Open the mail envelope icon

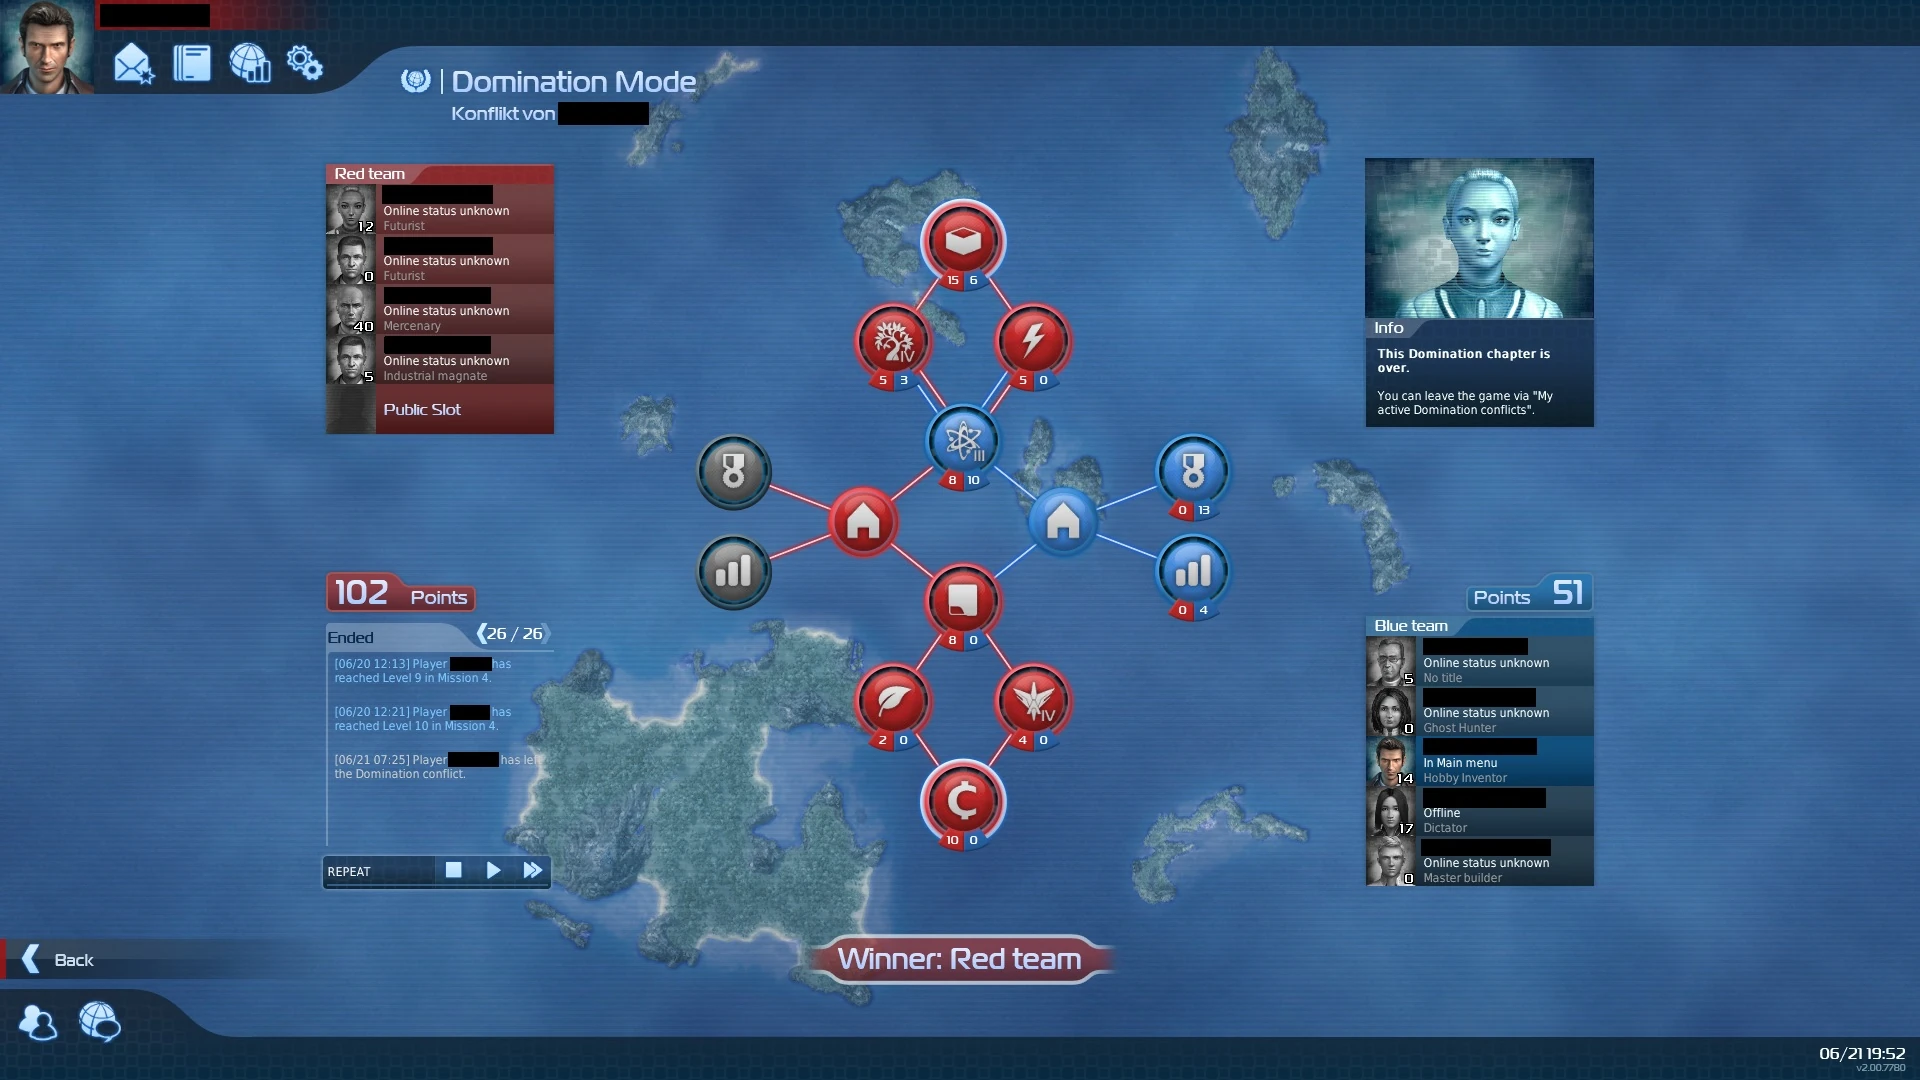(133, 64)
